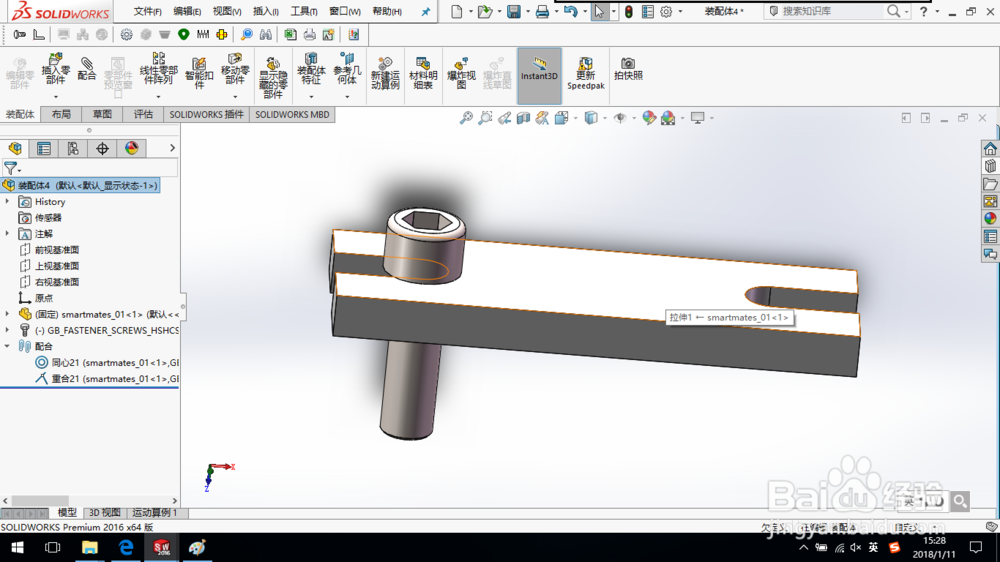This screenshot has width=1000, height=562.
Task: Click the Exploded View (爆炸视图) tool
Action: click(461, 73)
